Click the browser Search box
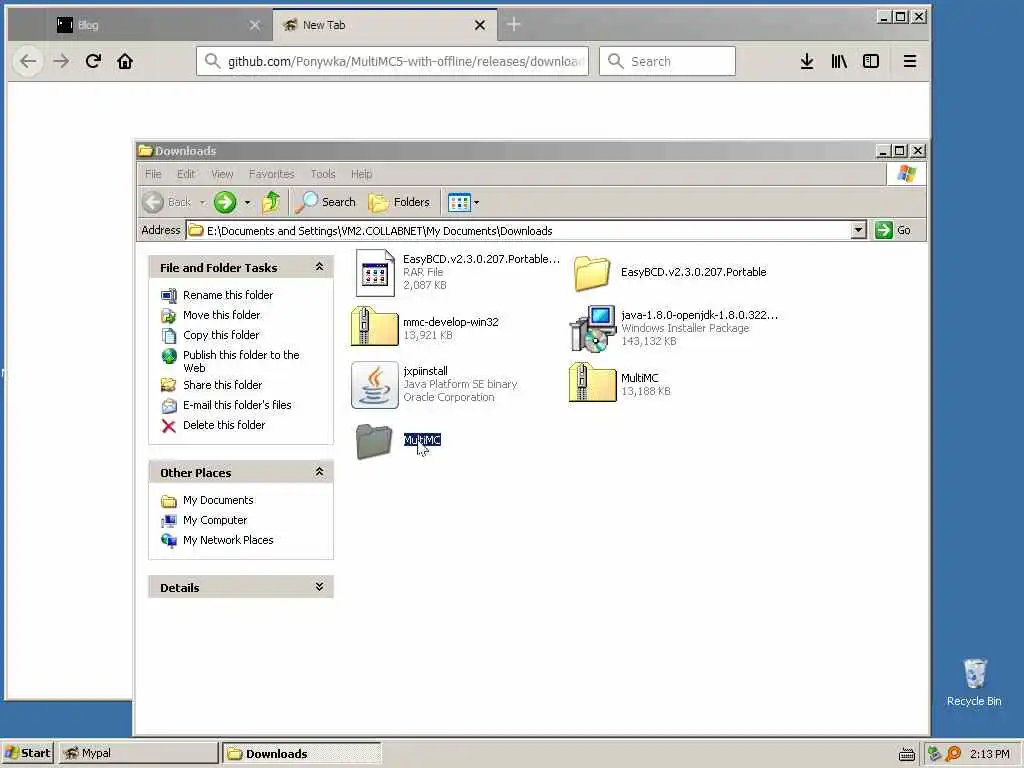The width and height of the screenshot is (1024, 768). coord(667,61)
